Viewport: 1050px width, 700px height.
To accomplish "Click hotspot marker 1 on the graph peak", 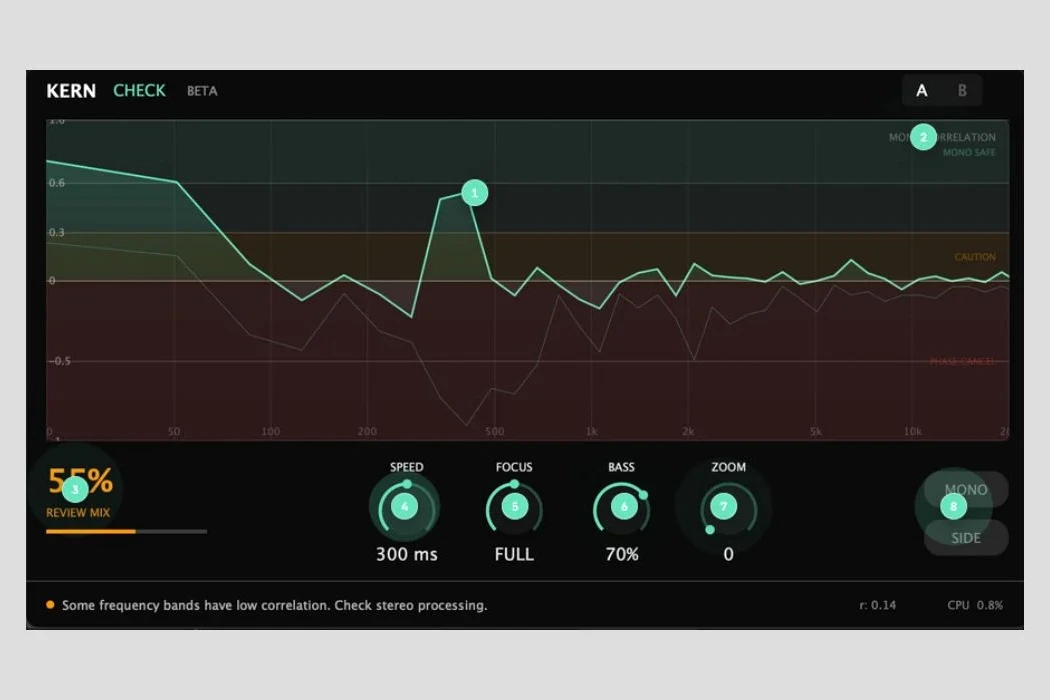I will 475,193.
